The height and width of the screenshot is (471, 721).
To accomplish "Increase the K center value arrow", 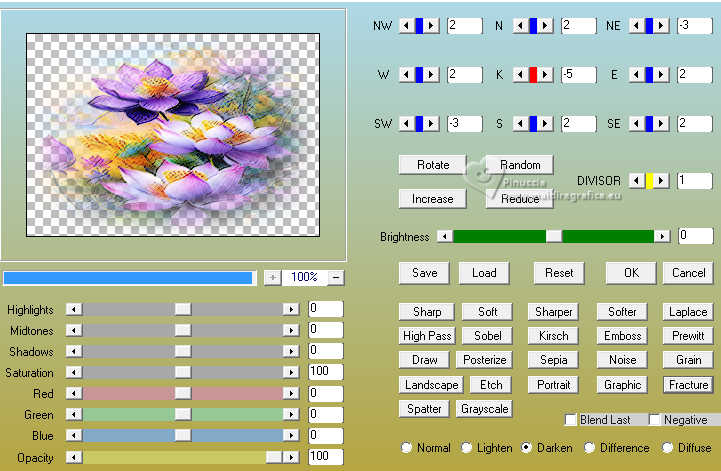I will tap(545, 74).
